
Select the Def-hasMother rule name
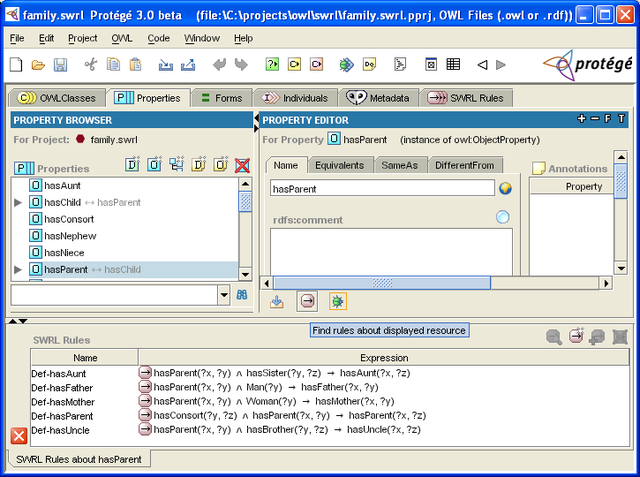pyautogui.click(x=63, y=402)
